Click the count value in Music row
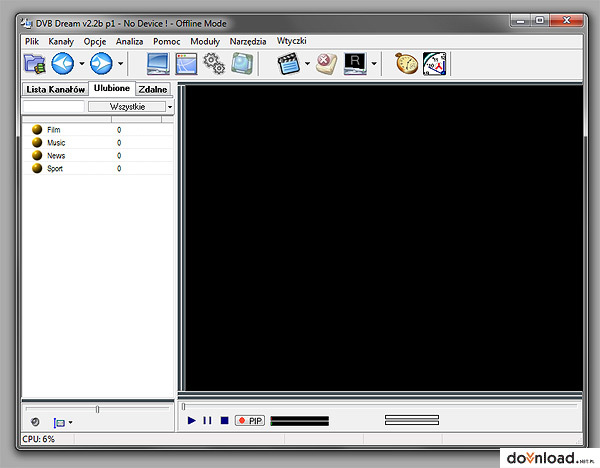Screen dimensions: 600x468 (x=119, y=143)
